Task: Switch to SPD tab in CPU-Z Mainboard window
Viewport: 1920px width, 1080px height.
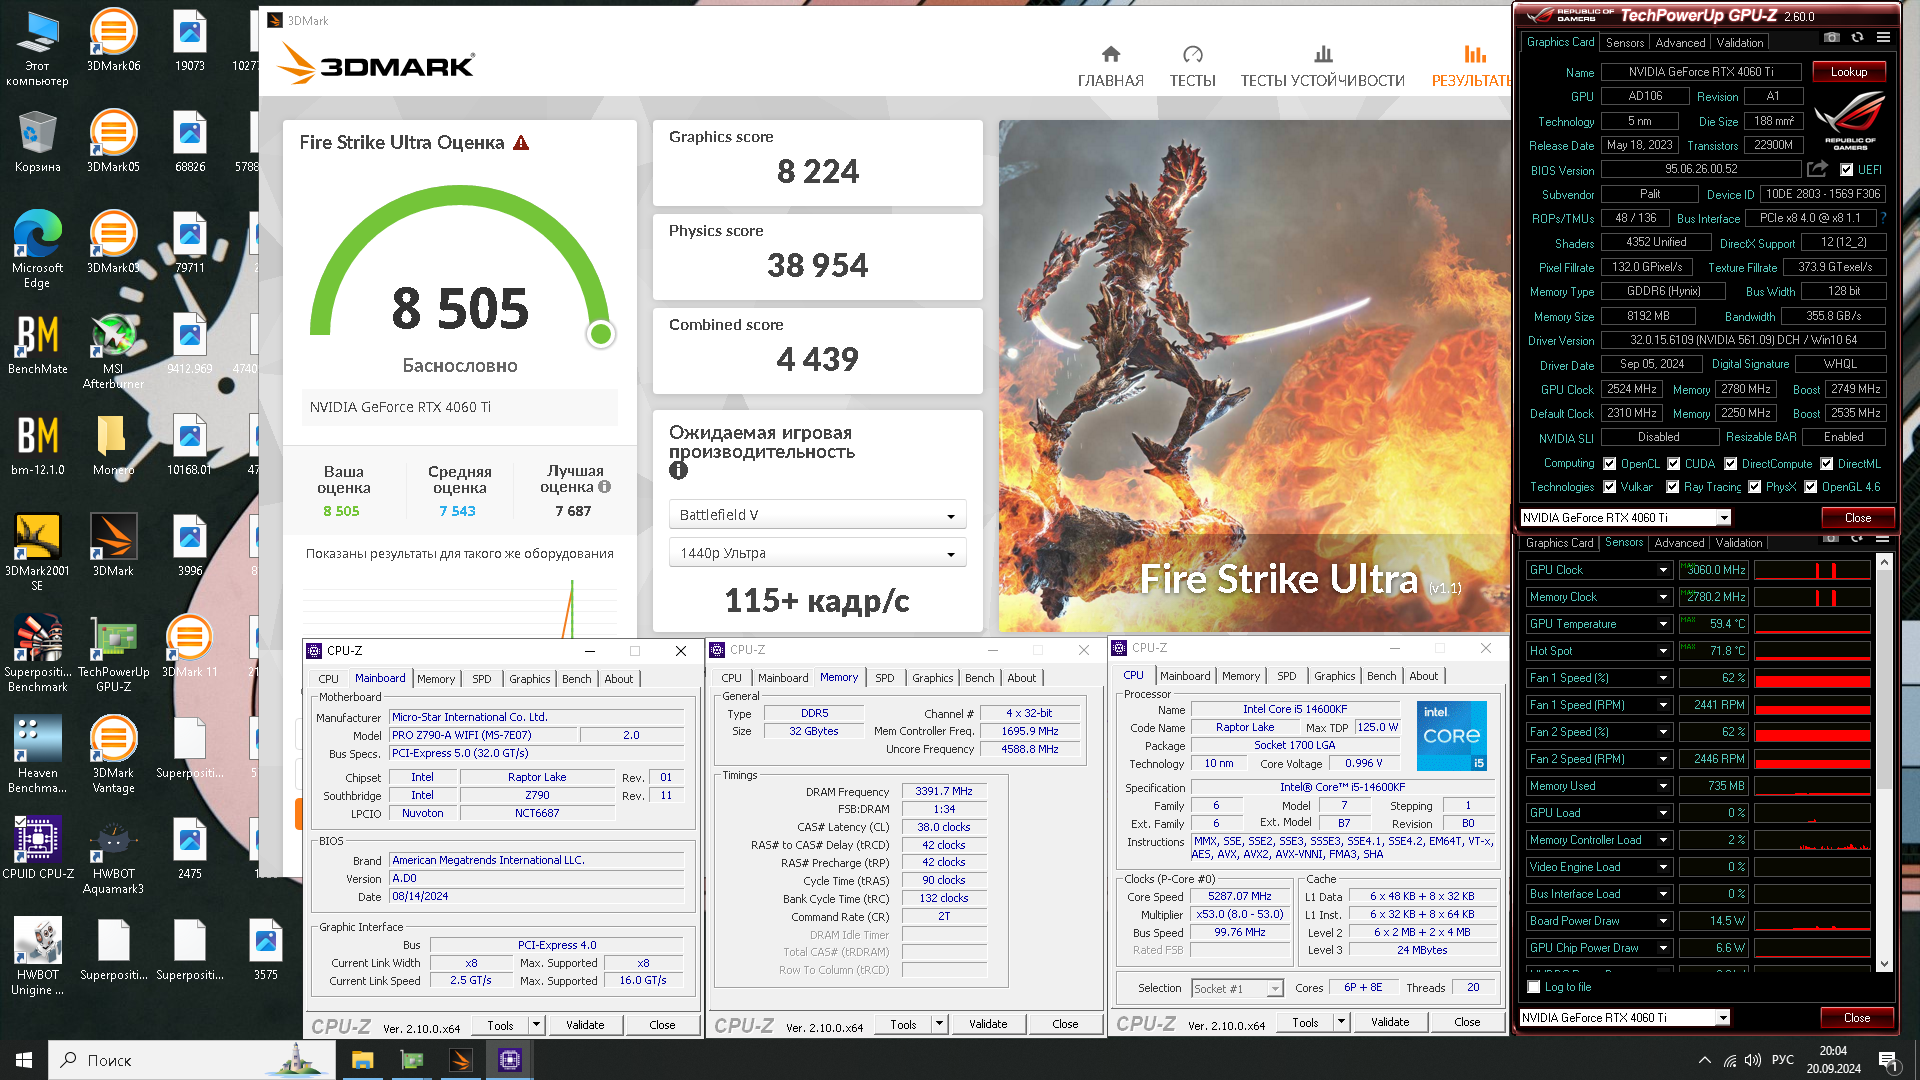Action: pyautogui.click(x=481, y=679)
